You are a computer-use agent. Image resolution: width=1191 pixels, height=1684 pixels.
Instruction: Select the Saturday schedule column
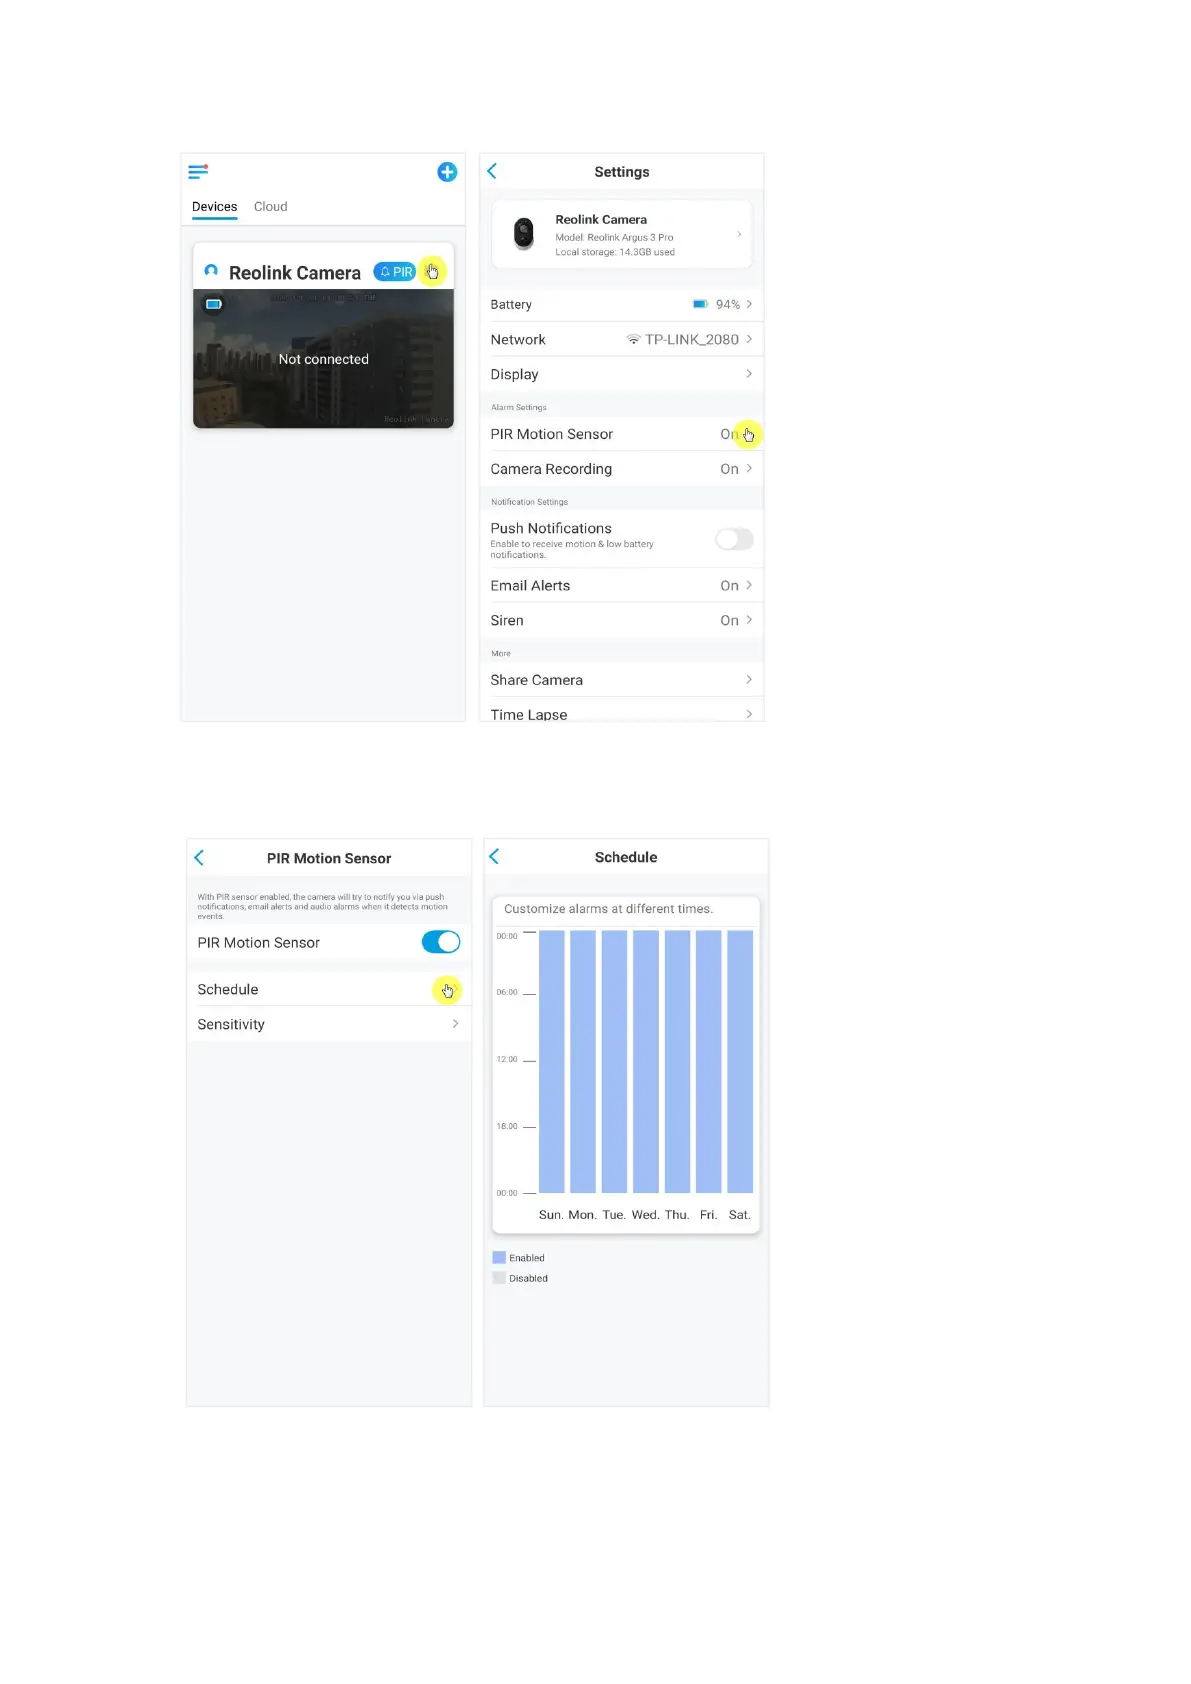pyautogui.click(x=740, y=1062)
